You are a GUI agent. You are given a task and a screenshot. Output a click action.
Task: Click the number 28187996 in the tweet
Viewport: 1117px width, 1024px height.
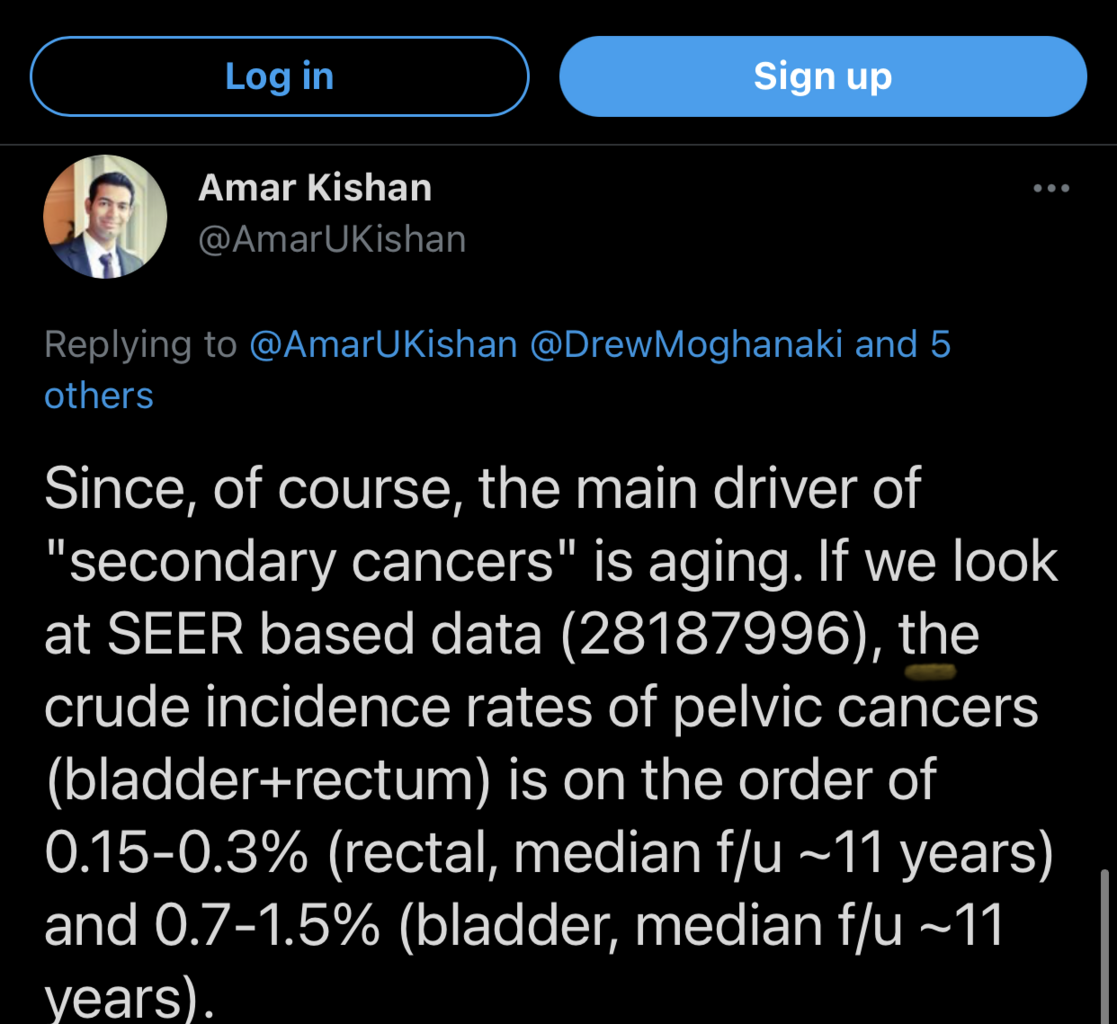[716, 634]
